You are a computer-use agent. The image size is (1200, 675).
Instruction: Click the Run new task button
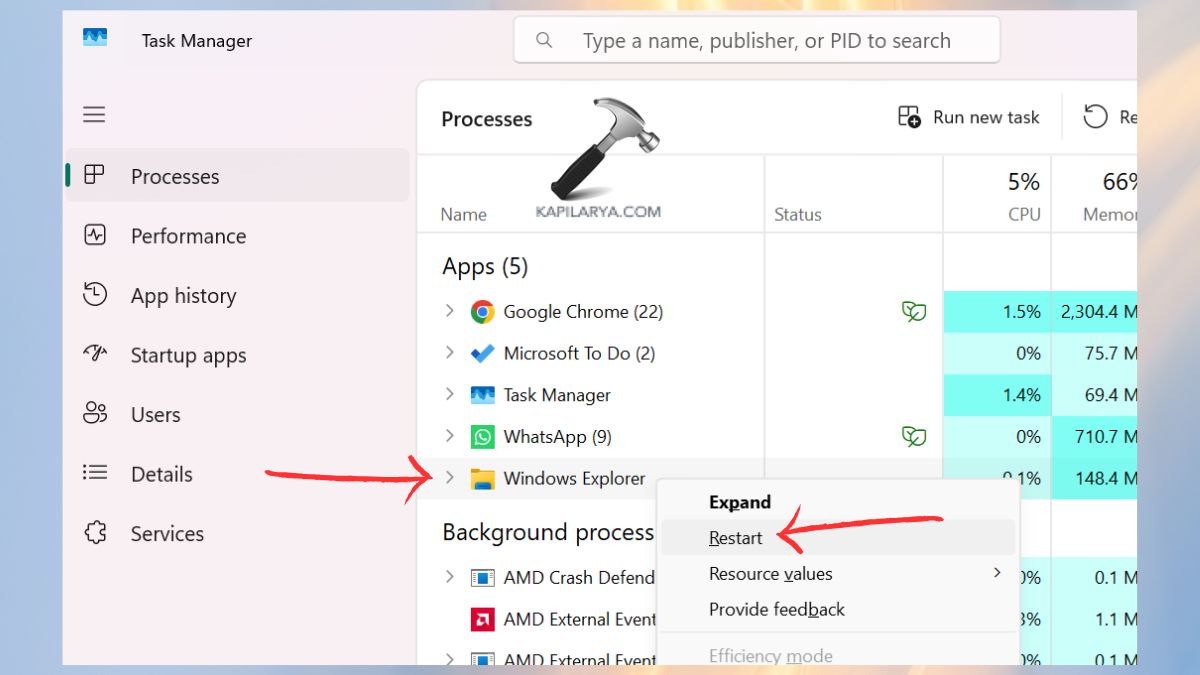coord(968,117)
